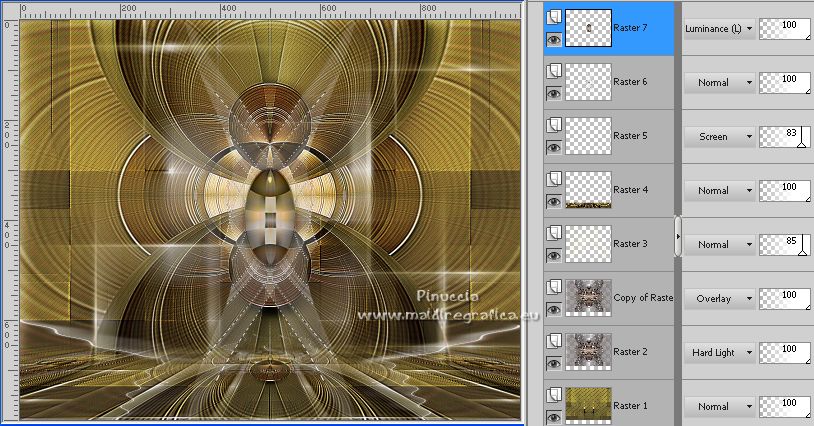The width and height of the screenshot is (814, 426).
Task: Select the Raster 1 layer thumbnail
Action: 588,406
